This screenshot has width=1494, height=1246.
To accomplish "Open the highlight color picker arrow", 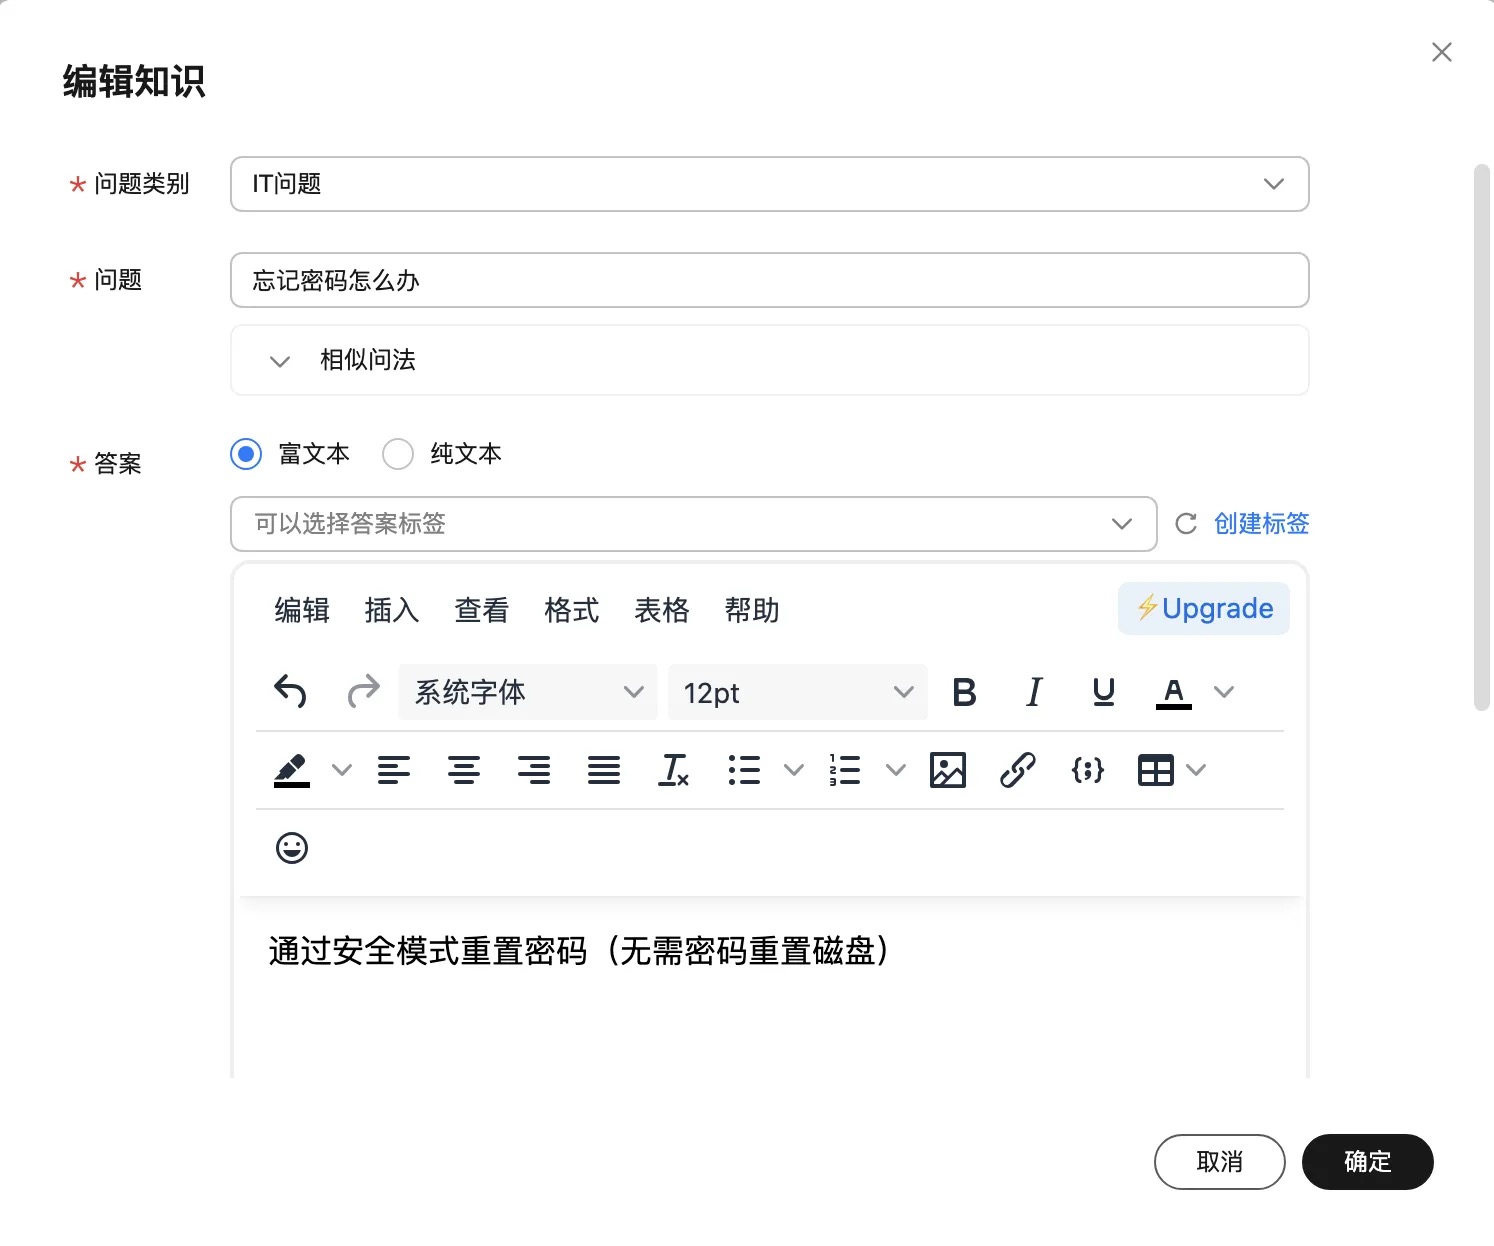I will [342, 770].
